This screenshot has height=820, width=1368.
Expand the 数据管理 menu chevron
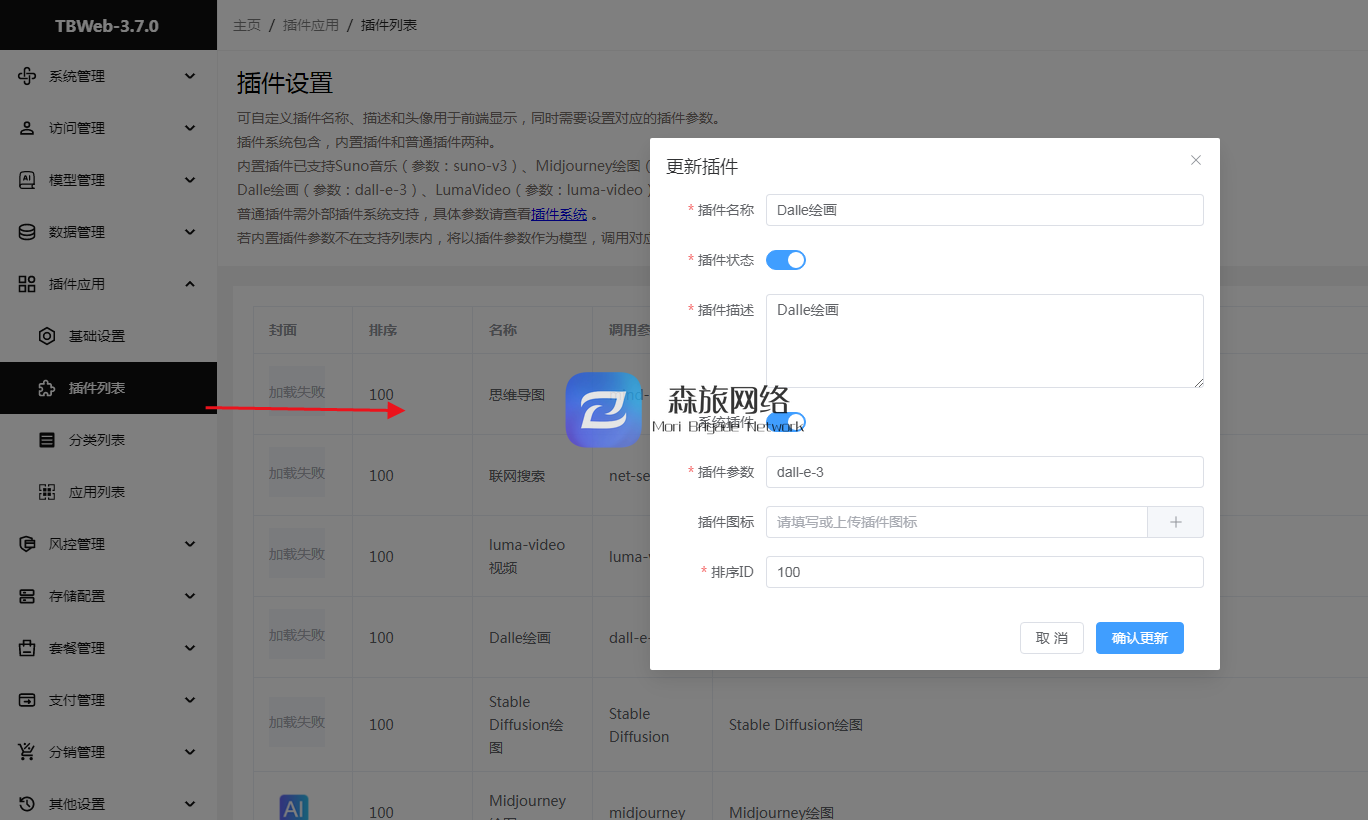click(190, 232)
